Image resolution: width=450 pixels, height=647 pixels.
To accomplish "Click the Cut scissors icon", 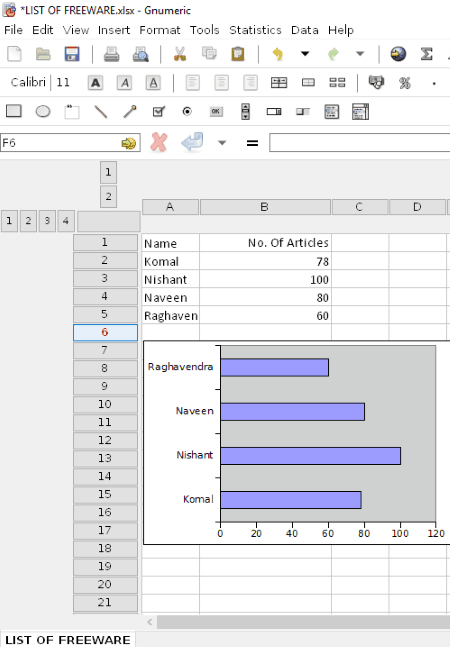I will point(180,54).
